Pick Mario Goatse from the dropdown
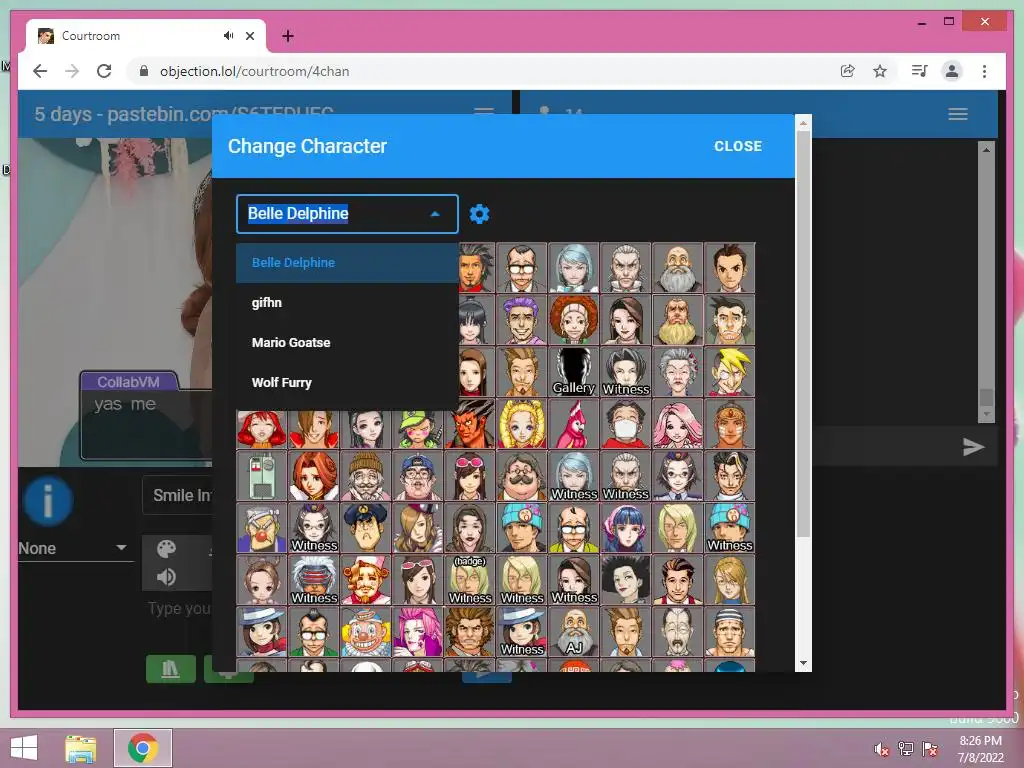This screenshot has height=768, width=1024. (347, 342)
